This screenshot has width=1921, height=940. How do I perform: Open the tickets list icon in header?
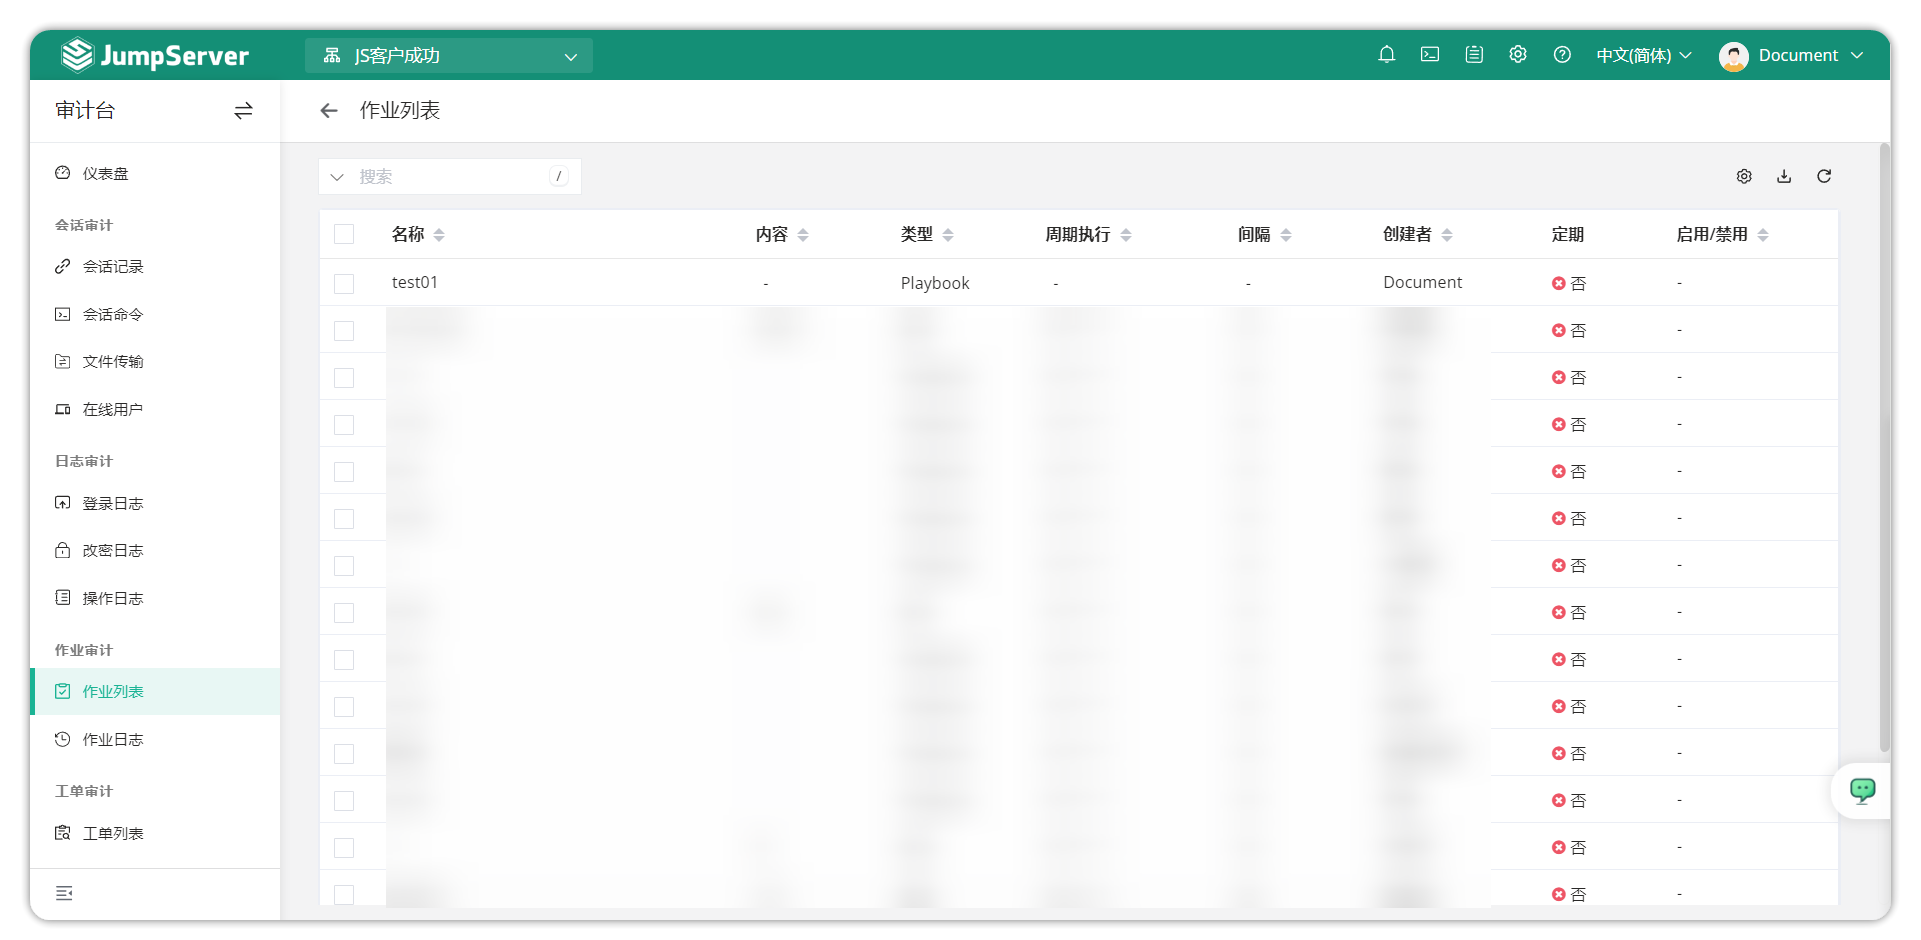click(1474, 55)
